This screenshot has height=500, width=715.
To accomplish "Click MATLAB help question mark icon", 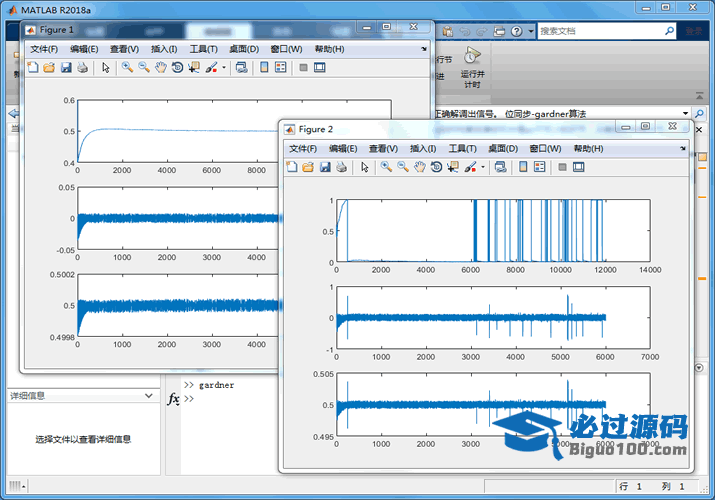I will pyautogui.click(x=517, y=31).
